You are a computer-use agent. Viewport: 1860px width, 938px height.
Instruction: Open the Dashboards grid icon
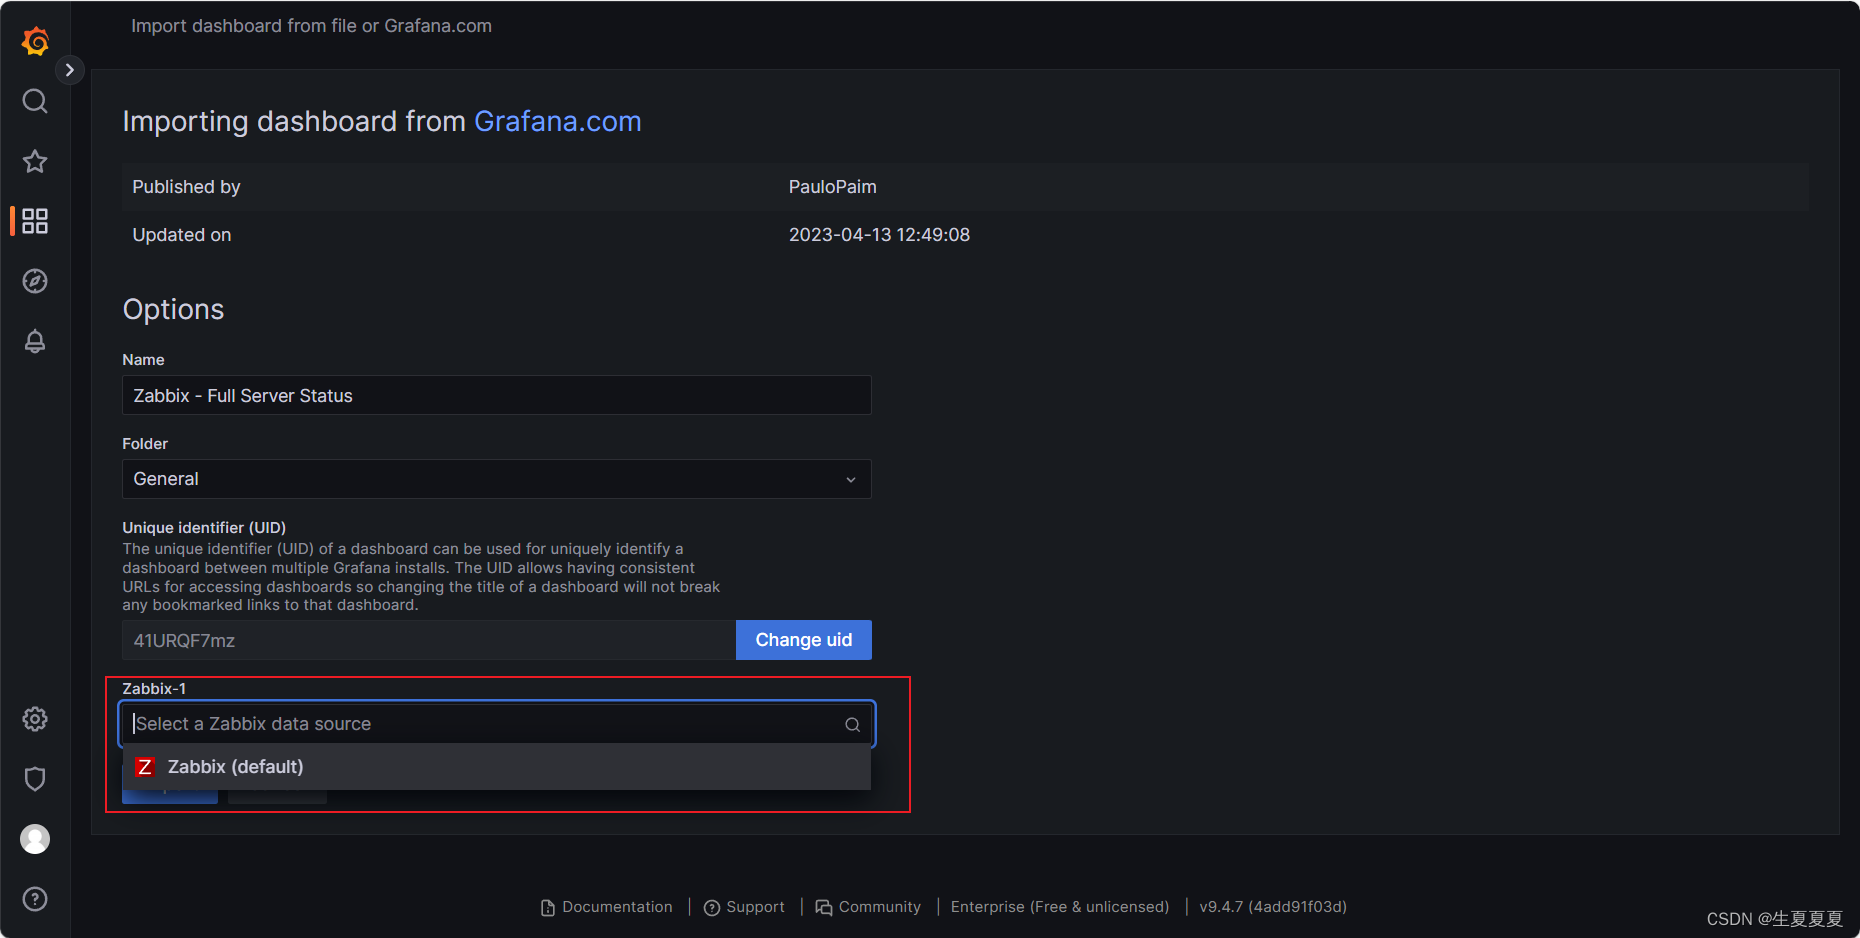click(x=35, y=221)
